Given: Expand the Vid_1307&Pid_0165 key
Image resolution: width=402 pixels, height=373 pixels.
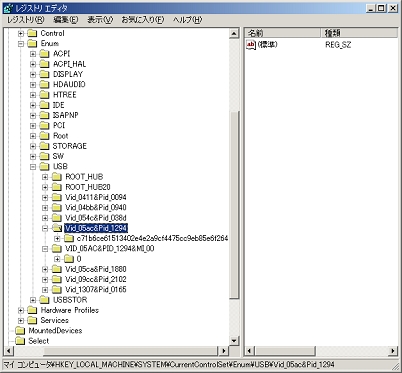Looking at the screenshot, I should pyautogui.click(x=45, y=290).
